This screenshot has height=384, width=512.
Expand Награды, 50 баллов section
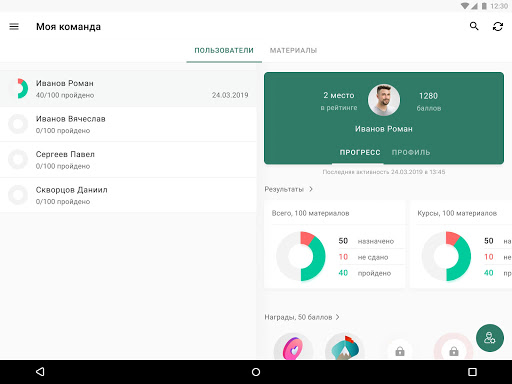pyautogui.click(x=302, y=317)
